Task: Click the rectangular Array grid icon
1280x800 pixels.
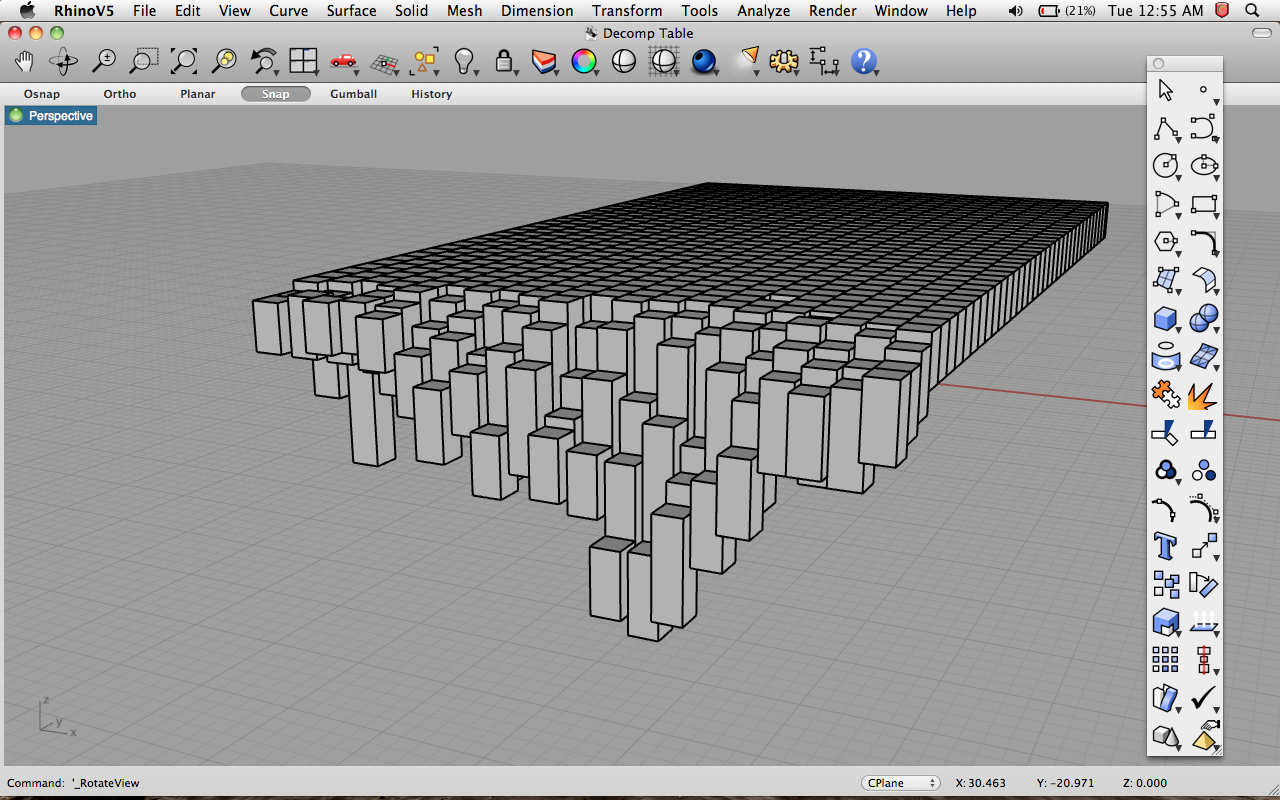Action: (1166, 660)
